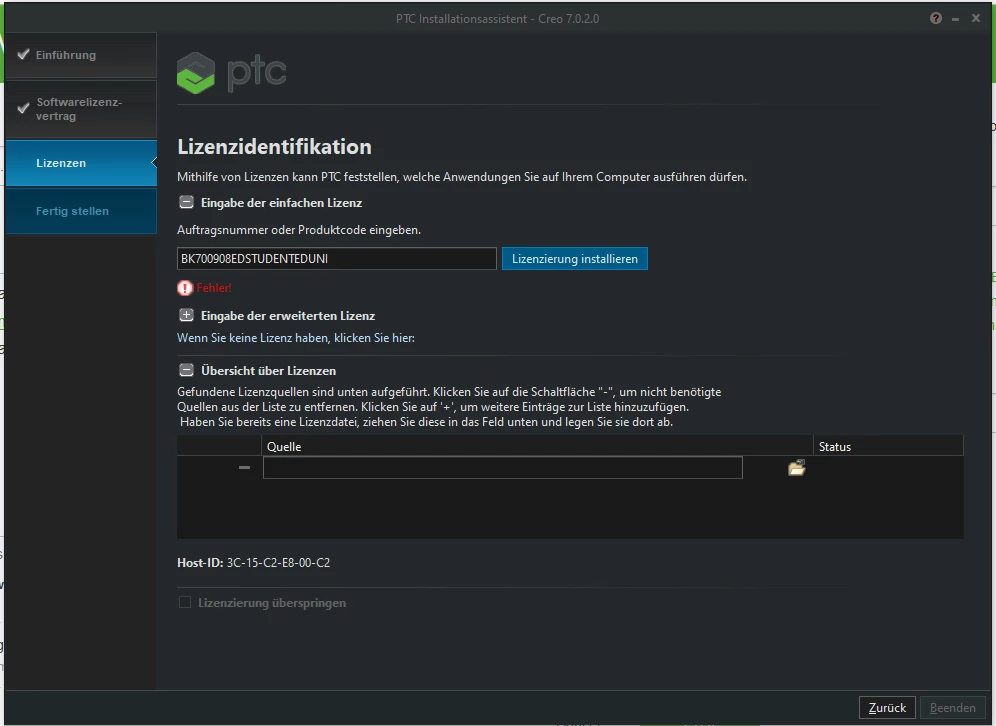The image size is (996, 726).
Task: Remove license source with minus icon
Action: click(x=245, y=467)
